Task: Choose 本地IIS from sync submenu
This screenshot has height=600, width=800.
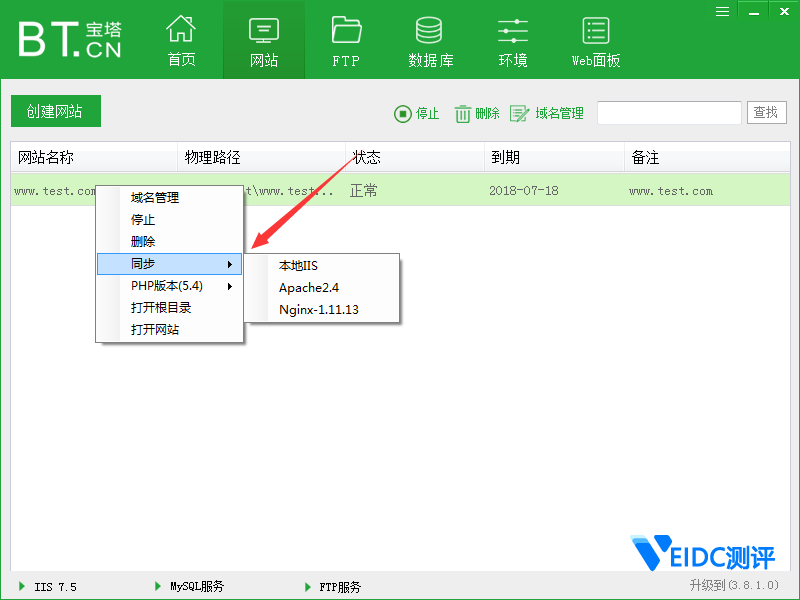Action: 298,266
